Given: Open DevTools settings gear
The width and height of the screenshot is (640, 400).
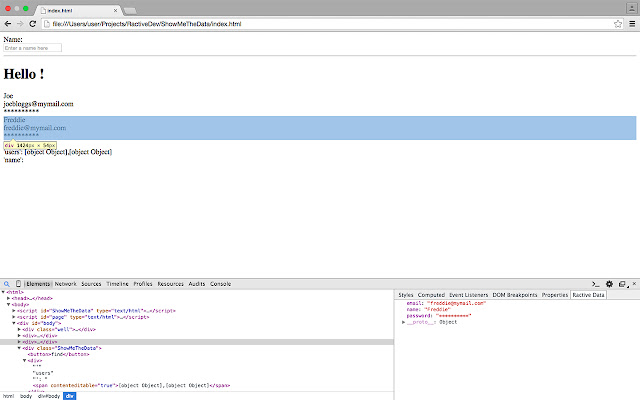Looking at the screenshot, I should tap(609, 284).
